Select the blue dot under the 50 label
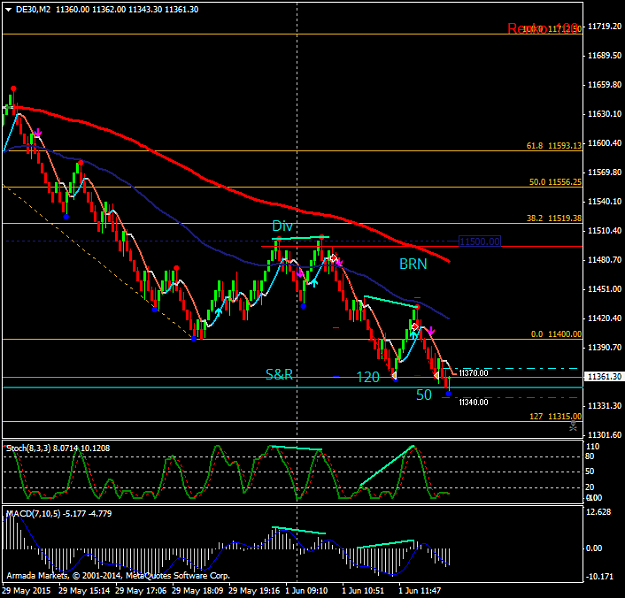Image resolution: width=625 pixels, height=598 pixels. (448, 394)
